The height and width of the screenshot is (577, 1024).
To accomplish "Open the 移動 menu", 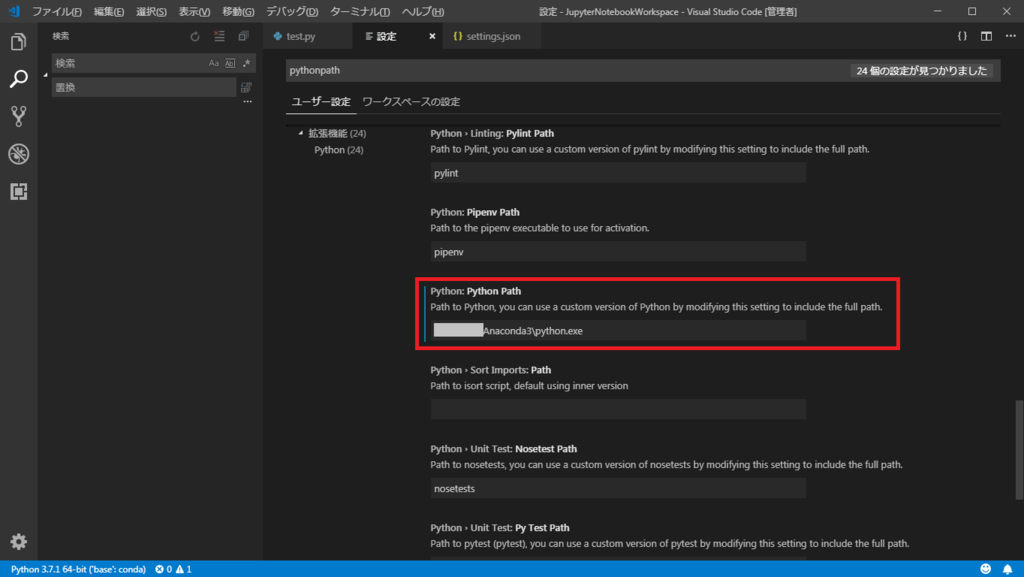I will point(238,12).
